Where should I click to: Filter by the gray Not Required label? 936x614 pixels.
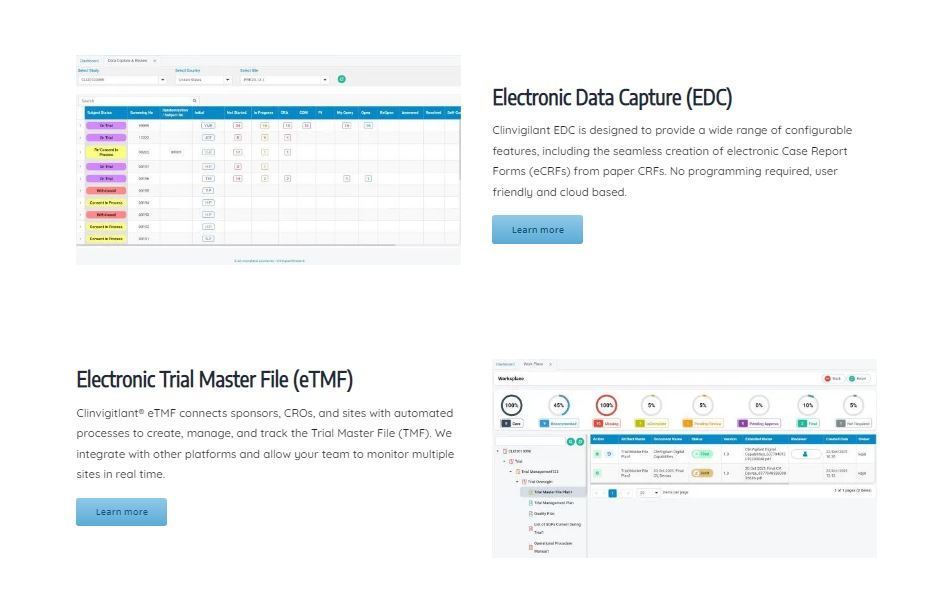point(853,423)
